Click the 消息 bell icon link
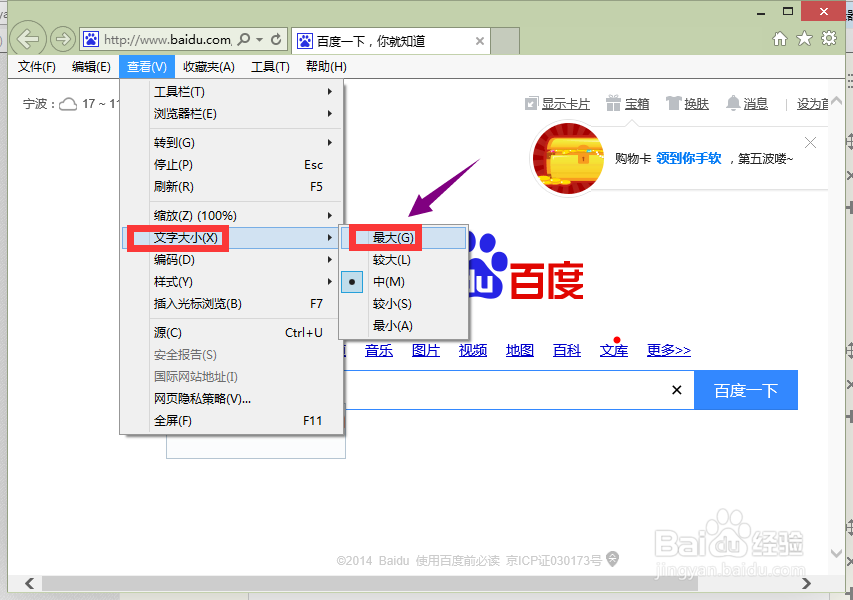The image size is (853, 600). (747, 103)
